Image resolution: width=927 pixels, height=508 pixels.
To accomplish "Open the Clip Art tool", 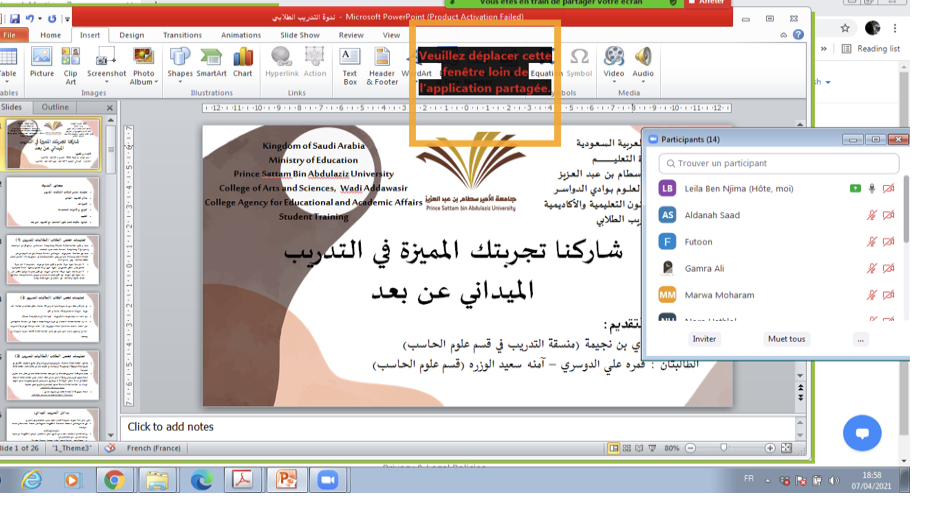I will (71, 61).
